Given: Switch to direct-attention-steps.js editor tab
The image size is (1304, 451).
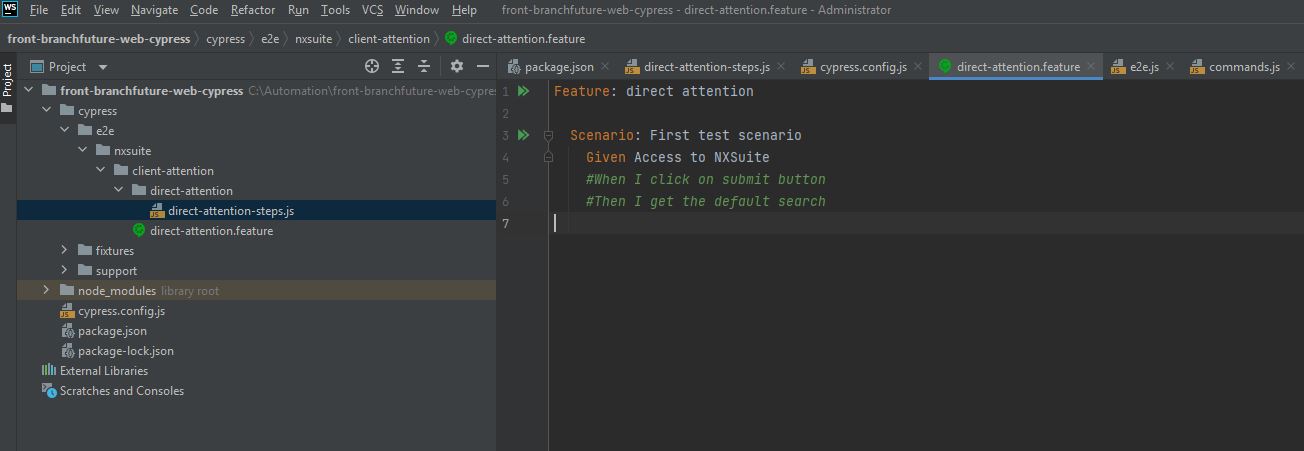Looking at the screenshot, I should point(707,67).
